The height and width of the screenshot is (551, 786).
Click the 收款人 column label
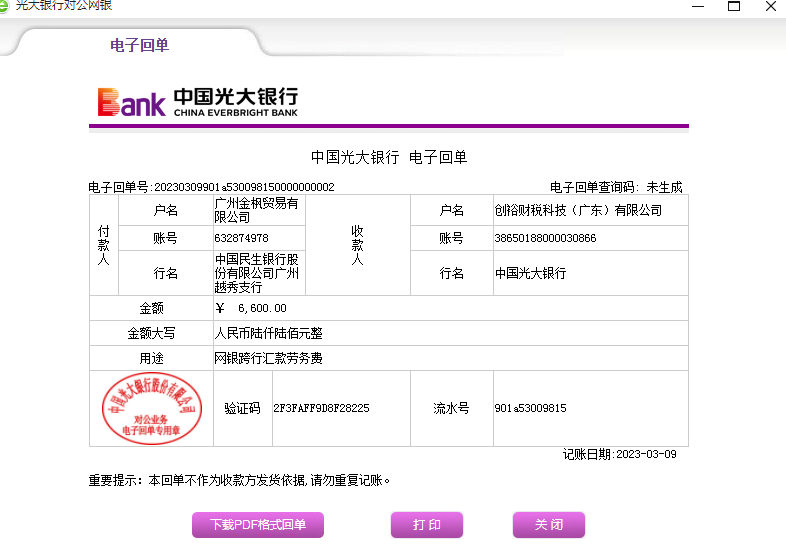(x=357, y=245)
